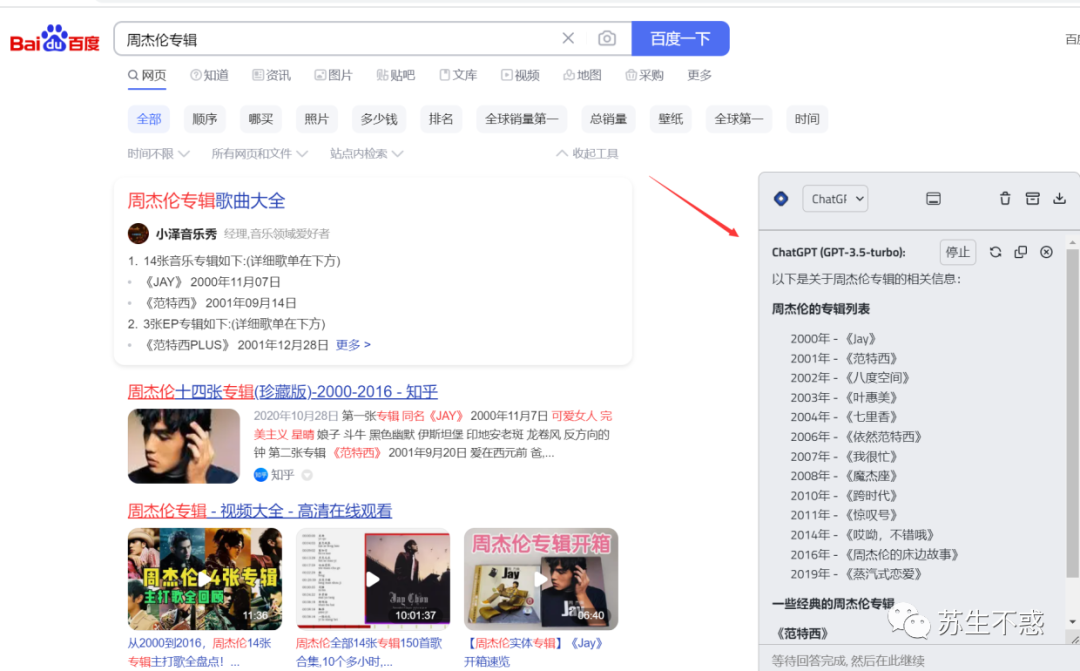Viewport: 1080px width, 671px height.
Task: Click the panel layout icon
Action: click(x=933, y=198)
